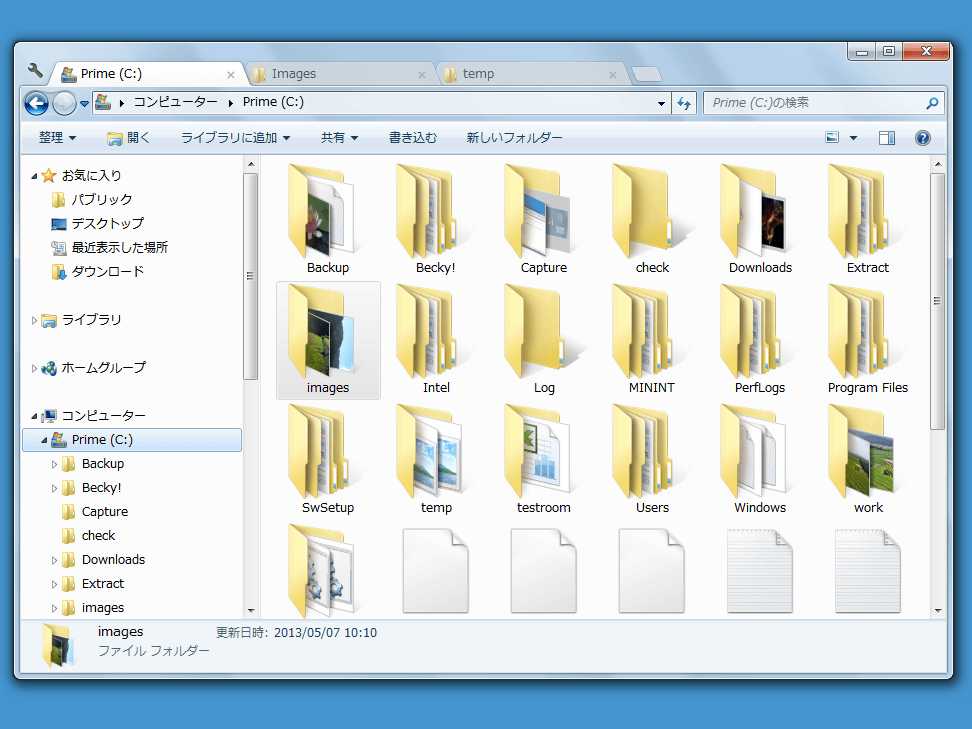
Task: Click the file pane scroll-down arrow
Action: click(x=938, y=611)
